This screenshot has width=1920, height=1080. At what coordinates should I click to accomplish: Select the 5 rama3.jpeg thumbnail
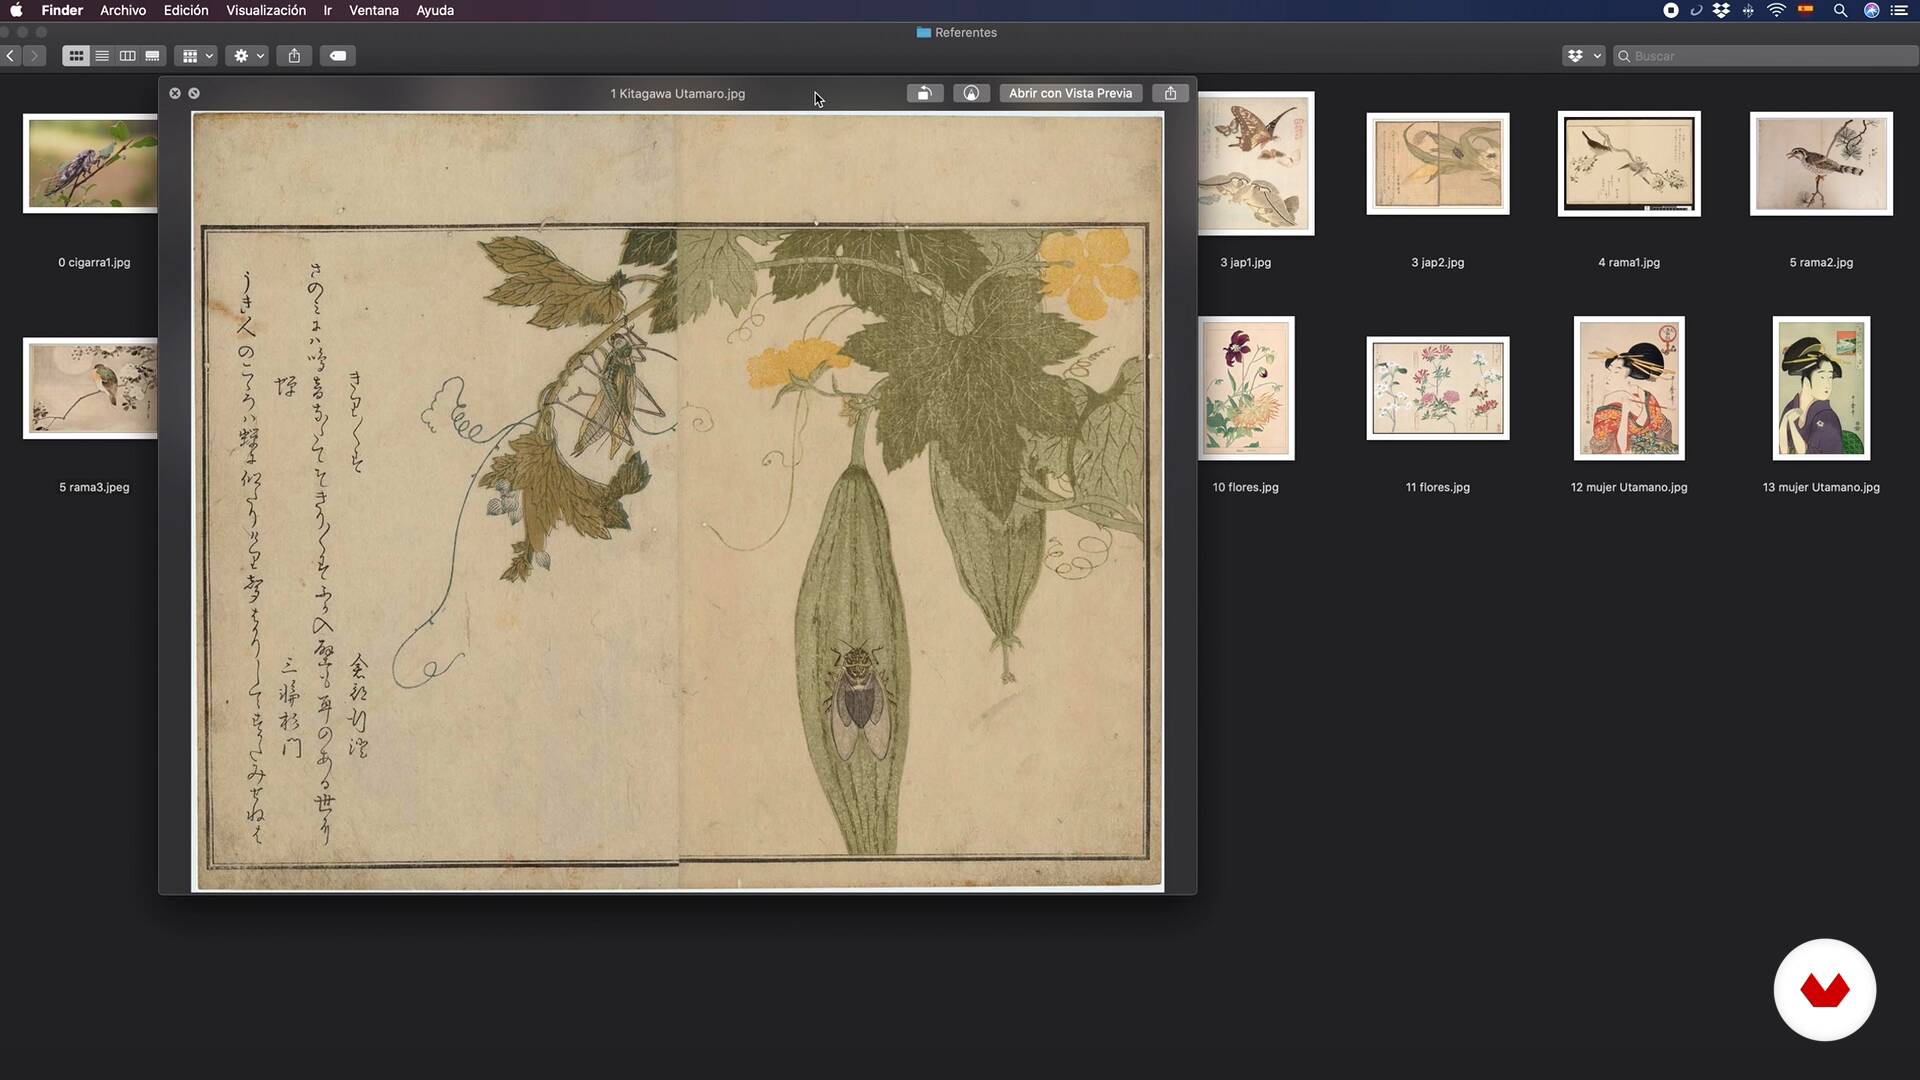click(90, 388)
